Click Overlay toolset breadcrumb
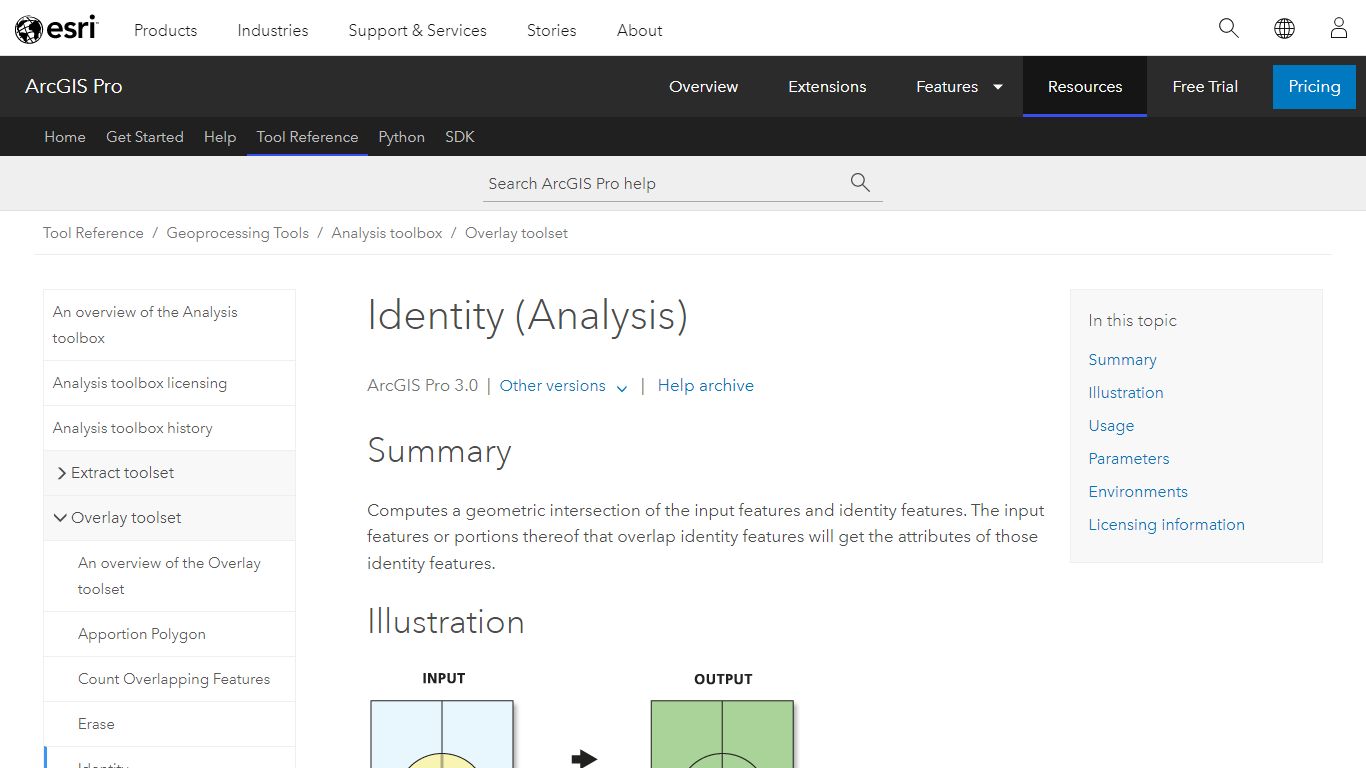The image size is (1366, 768). (x=516, y=233)
